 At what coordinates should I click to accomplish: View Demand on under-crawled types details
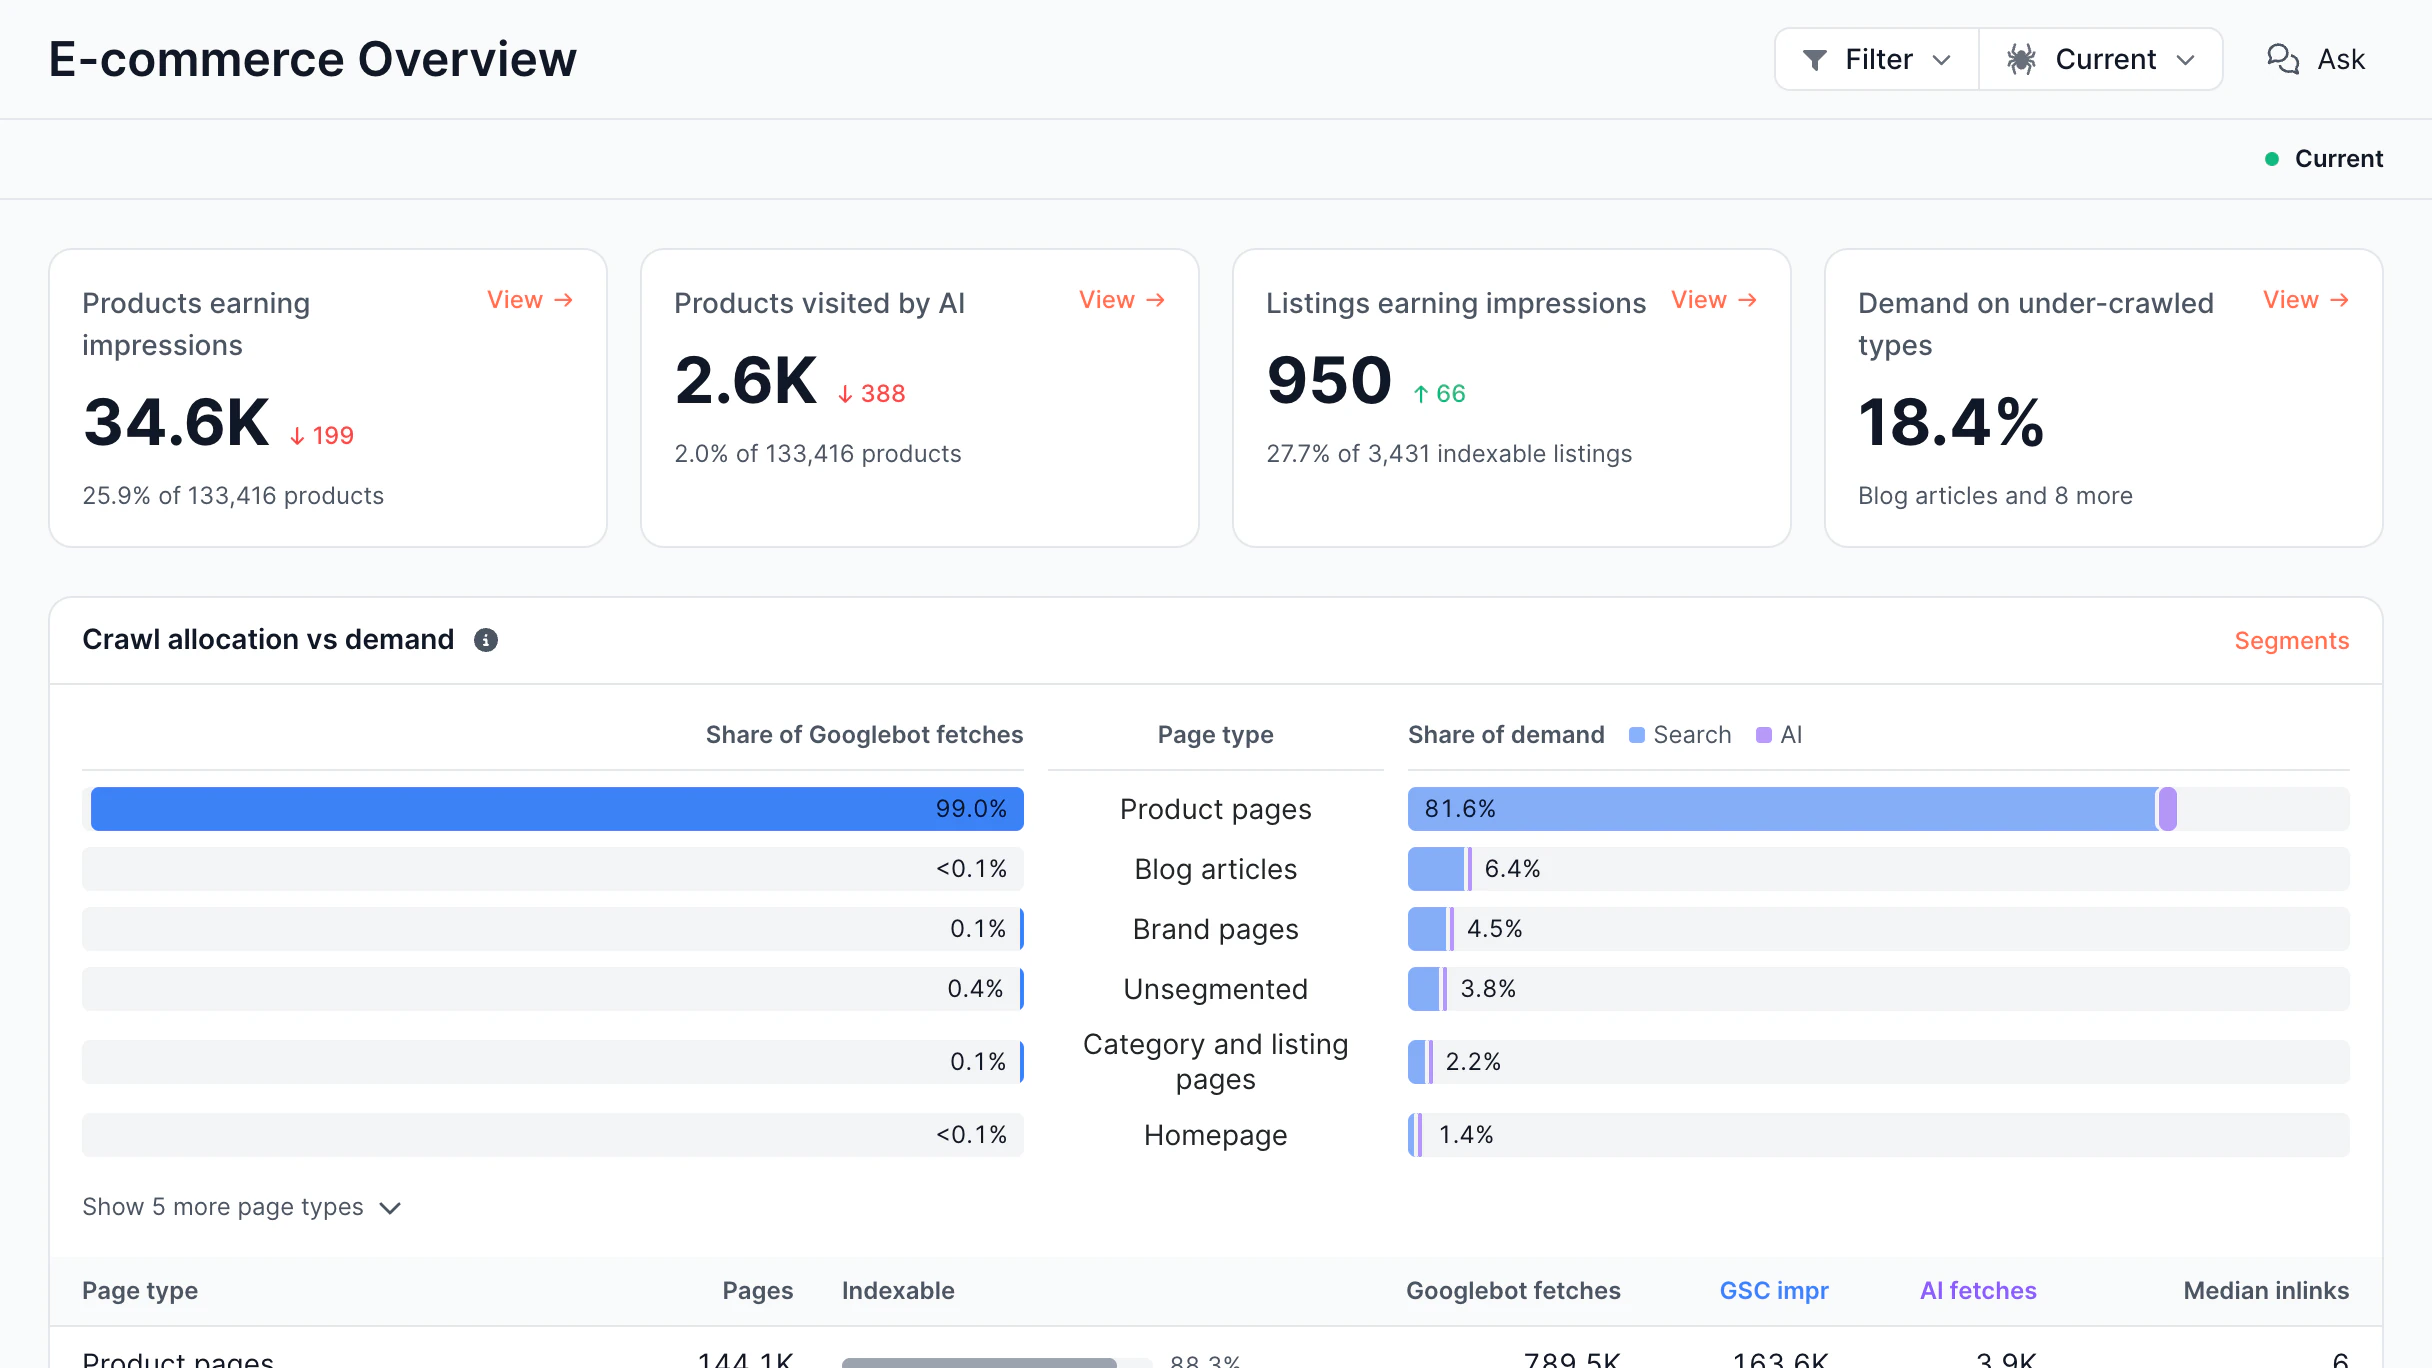pos(2306,300)
